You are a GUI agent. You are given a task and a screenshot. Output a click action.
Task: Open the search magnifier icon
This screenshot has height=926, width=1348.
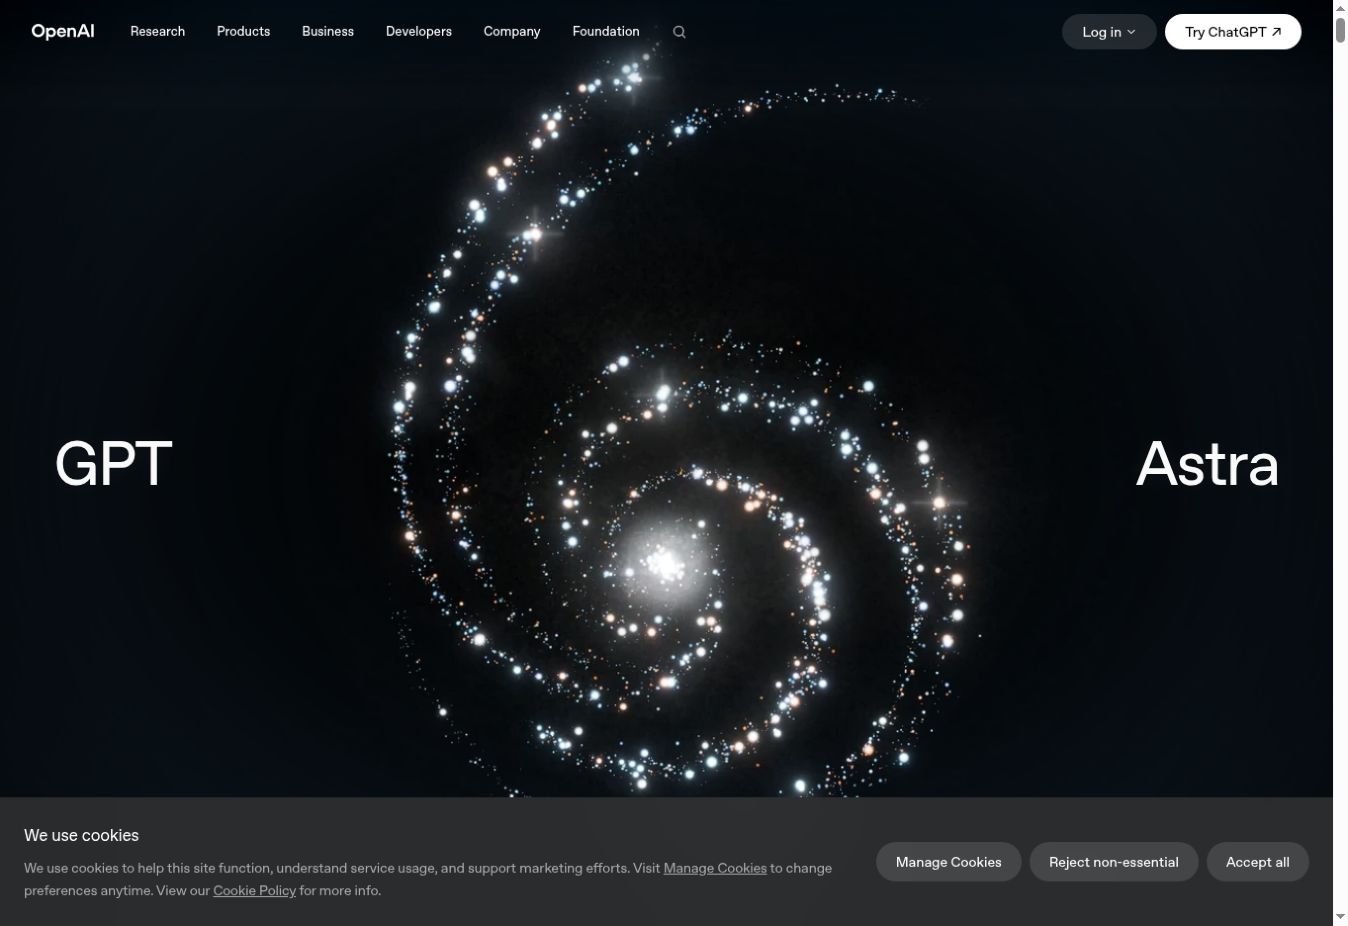[679, 32]
